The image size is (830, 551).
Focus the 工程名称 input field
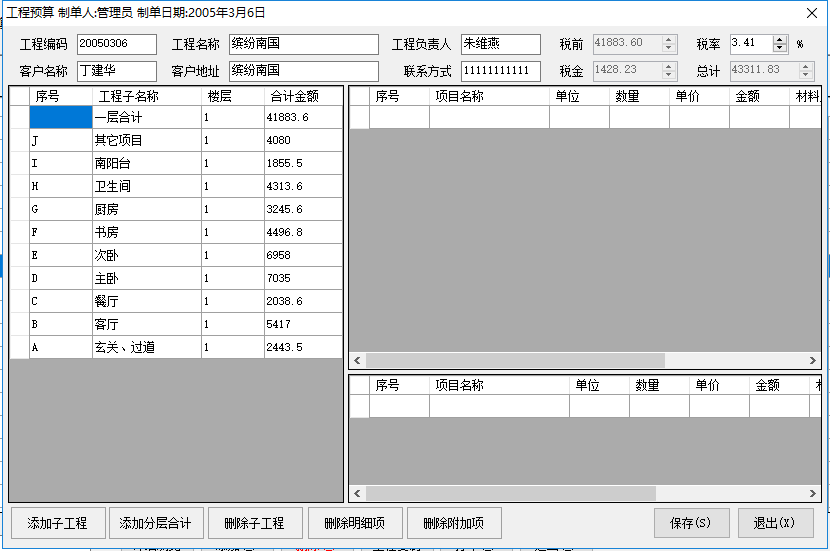304,44
